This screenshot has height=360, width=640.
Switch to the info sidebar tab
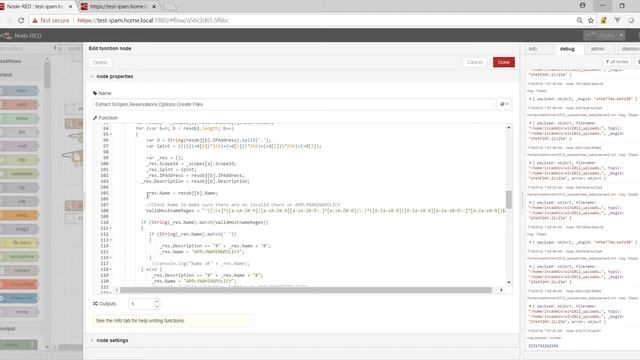click(533, 49)
